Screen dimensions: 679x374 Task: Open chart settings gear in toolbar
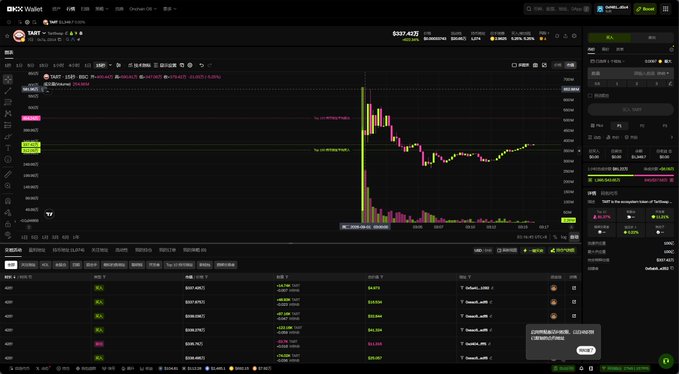190,65
